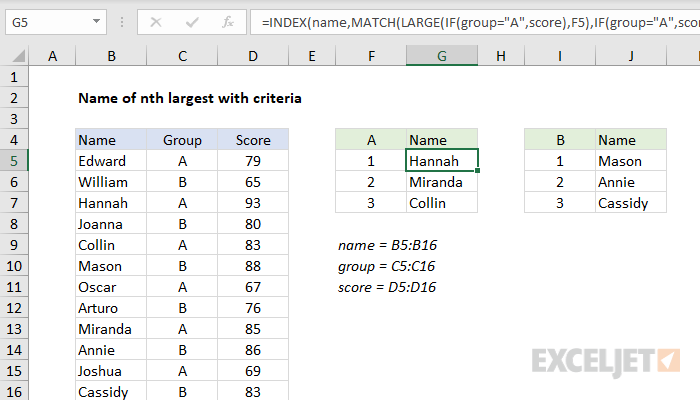Grab the fill handle of cell G5
Image resolution: width=700 pixels, height=400 pixels.
[478, 171]
